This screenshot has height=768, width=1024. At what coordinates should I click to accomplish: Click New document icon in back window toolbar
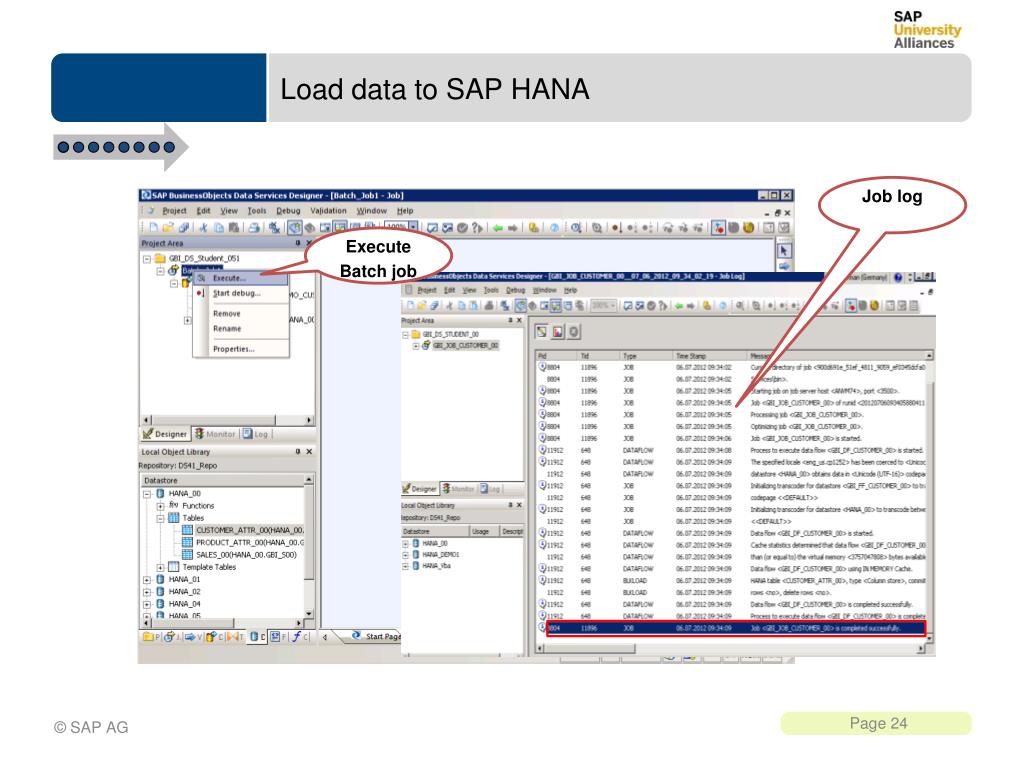pyautogui.click(x=153, y=227)
